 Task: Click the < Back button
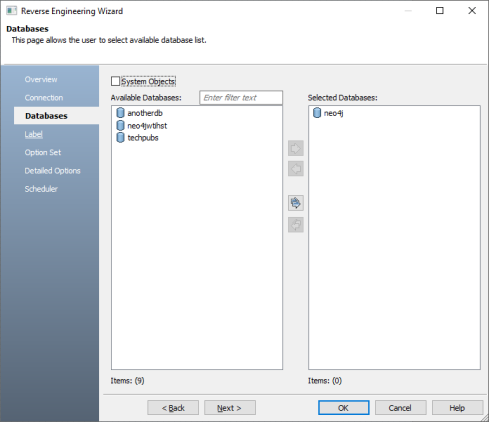pyautogui.click(x=173, y=408)
